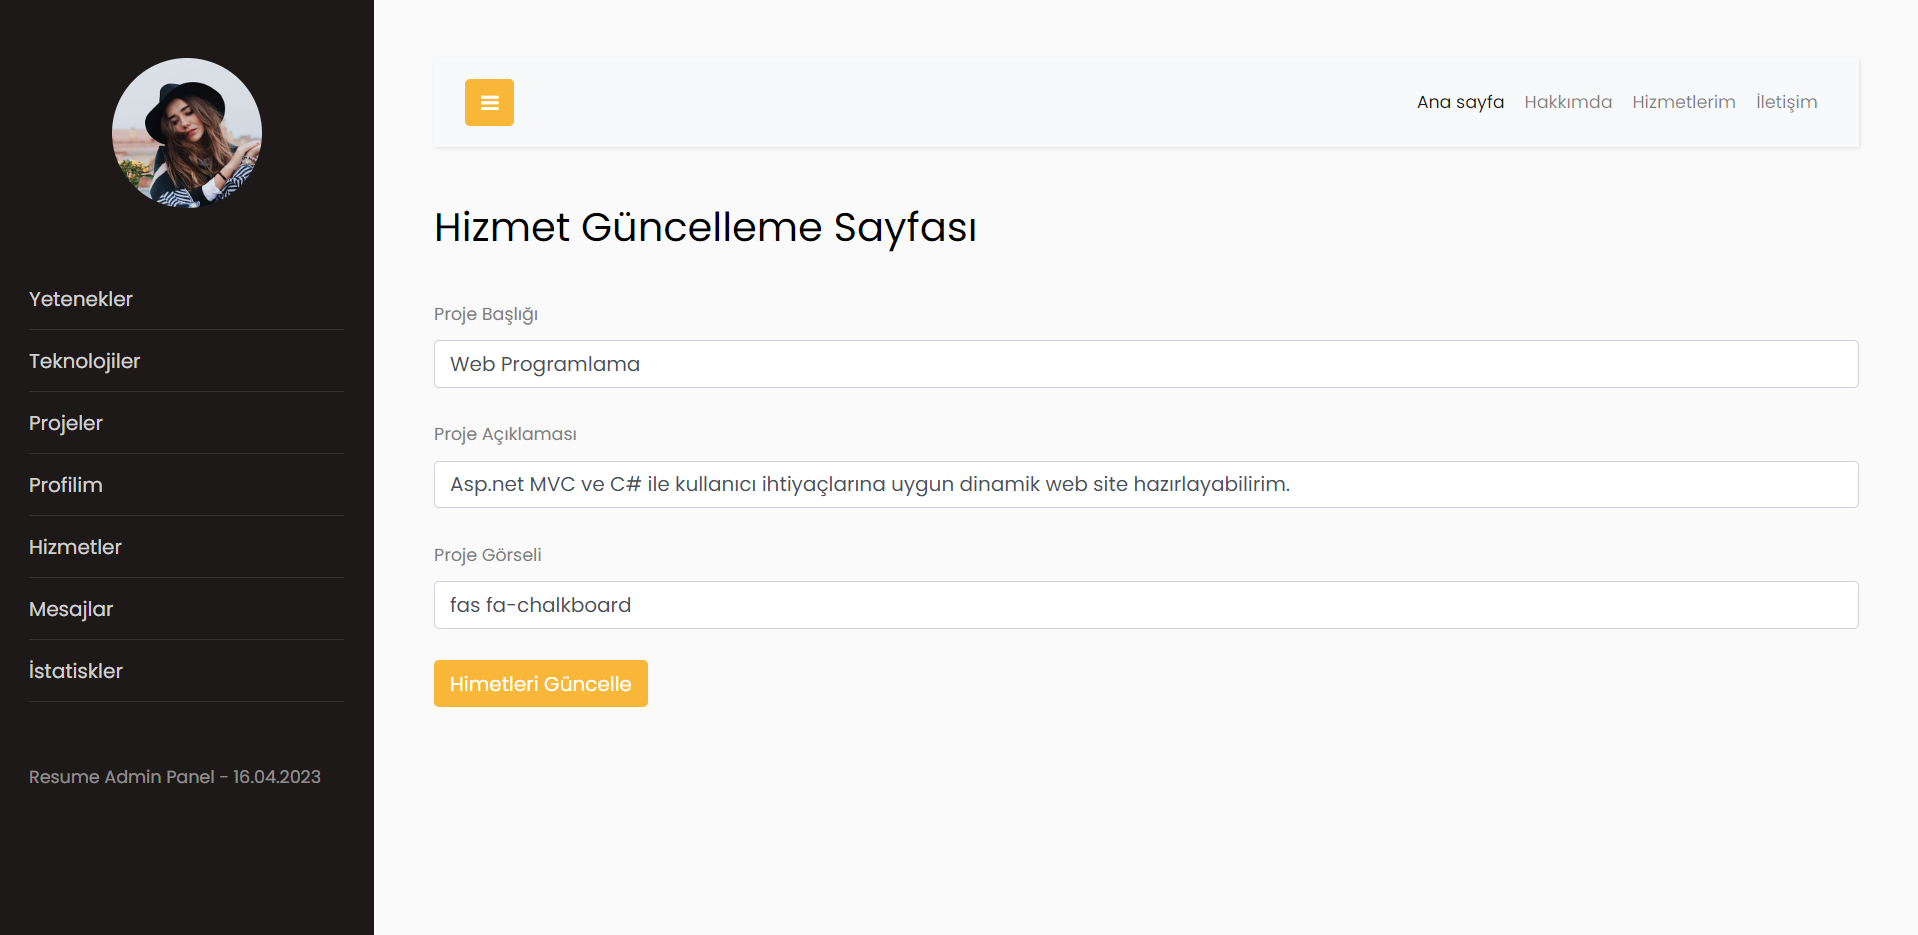The width and height of the screenshot is (1918, 935).
Task: Open the İletişim page
Action: click(1787, 102)
